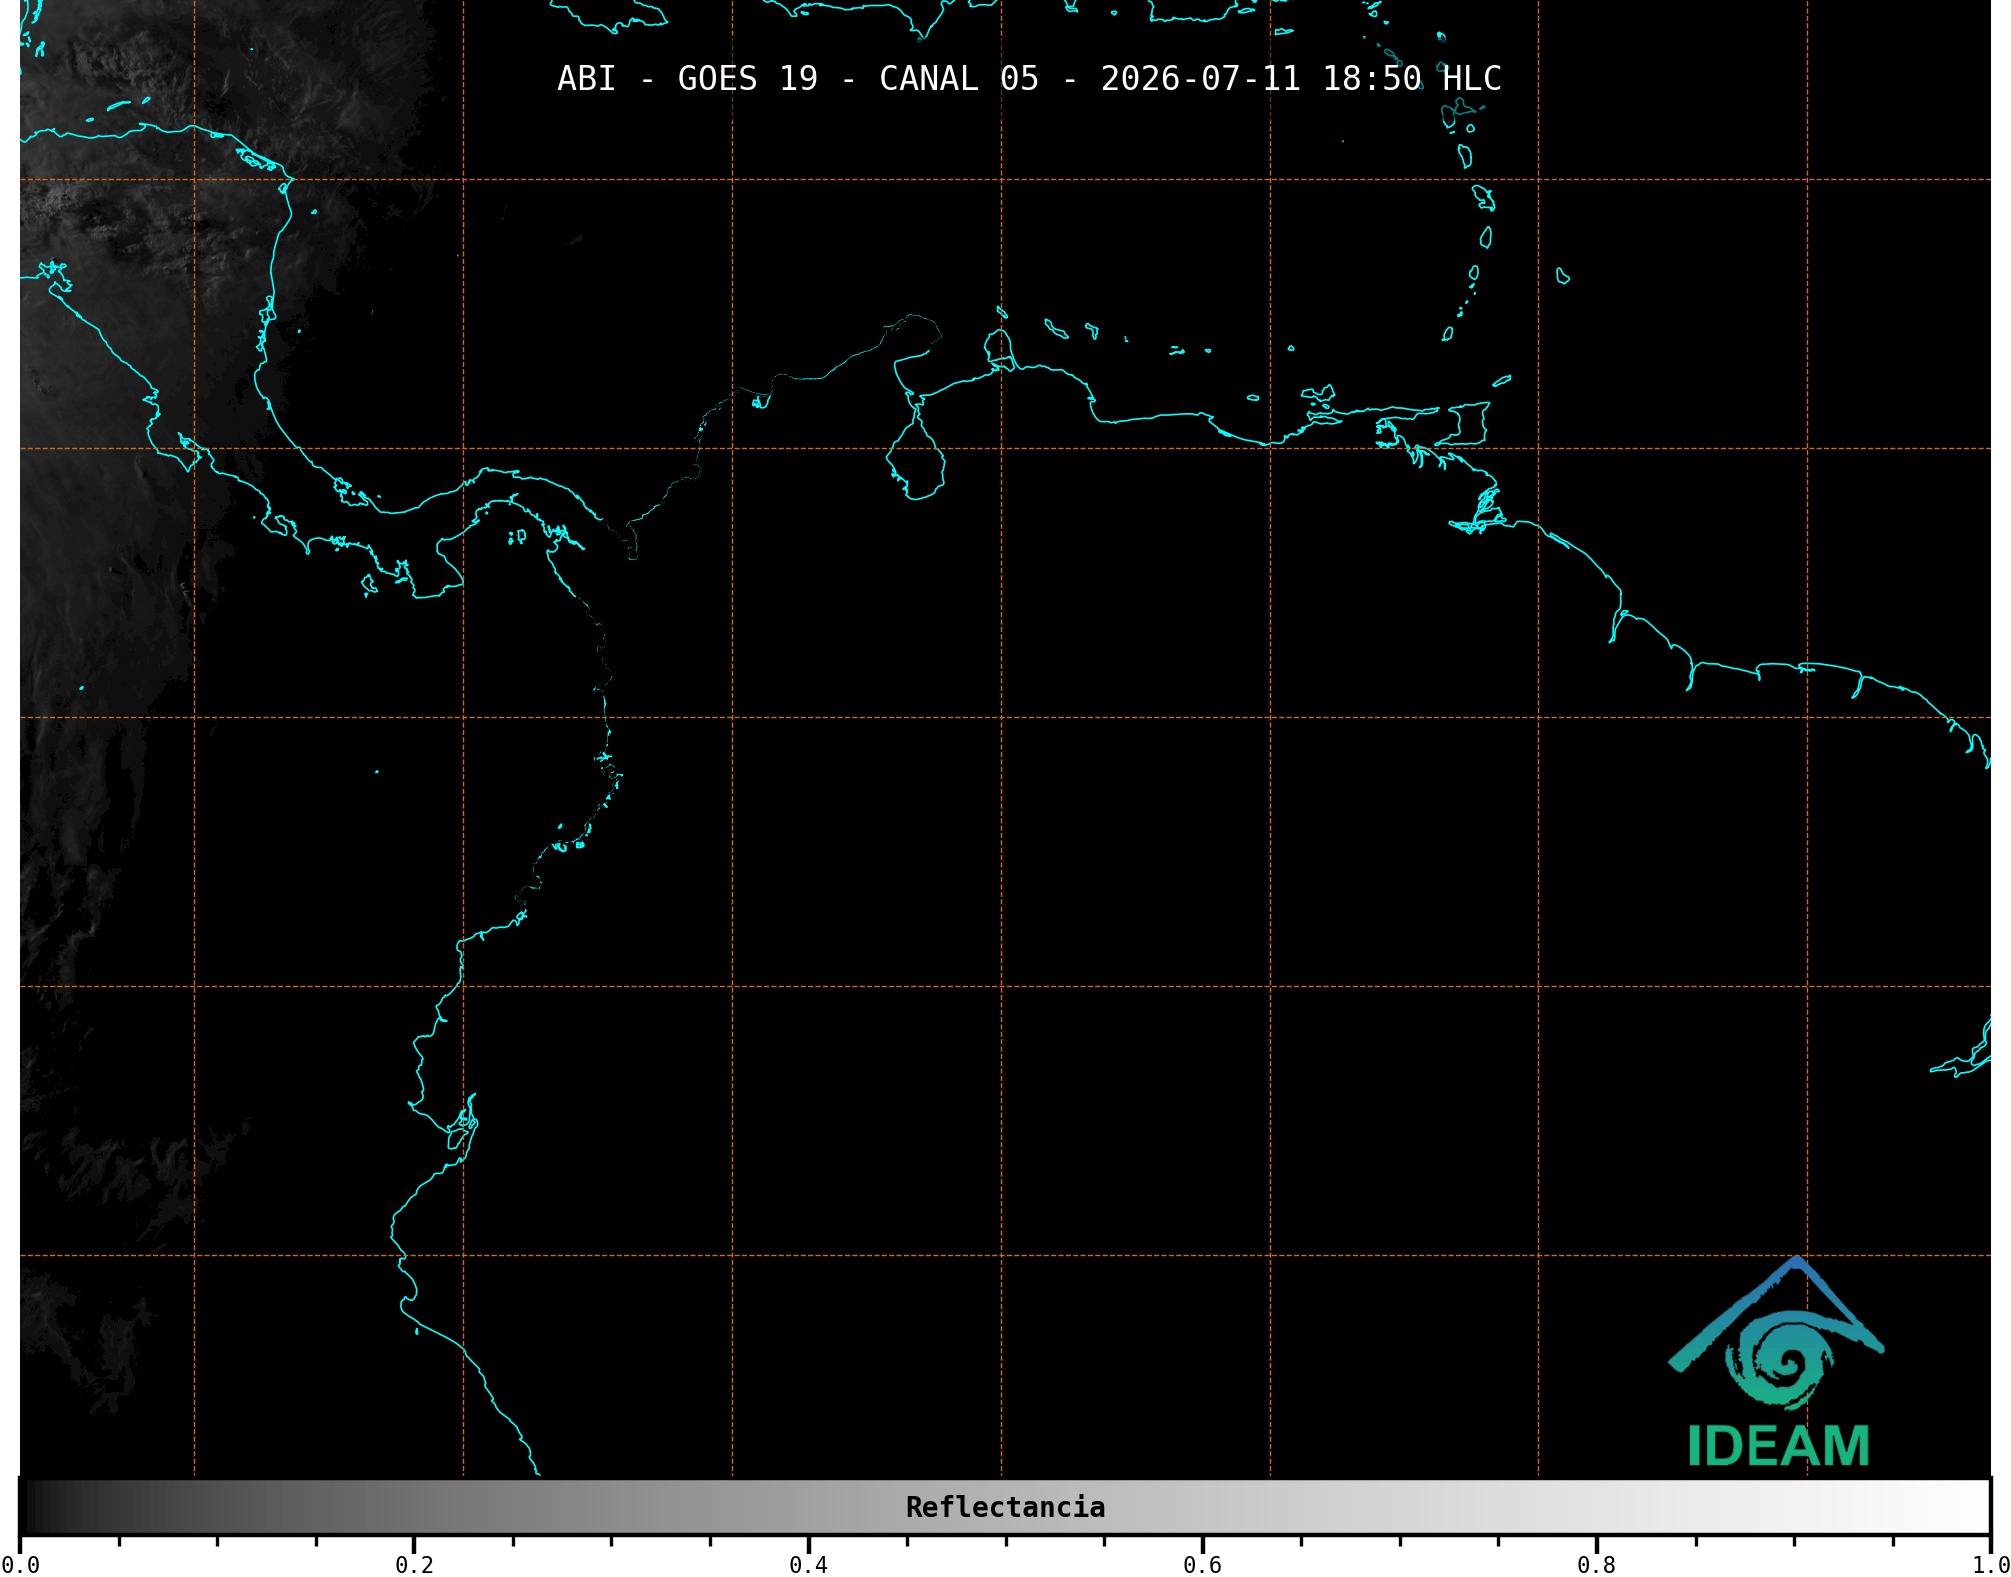Click the timestamp '2026-07-11 18:50 HLC'
This screenshot has width=2011, height=1577.
[x=1301, y=79]
